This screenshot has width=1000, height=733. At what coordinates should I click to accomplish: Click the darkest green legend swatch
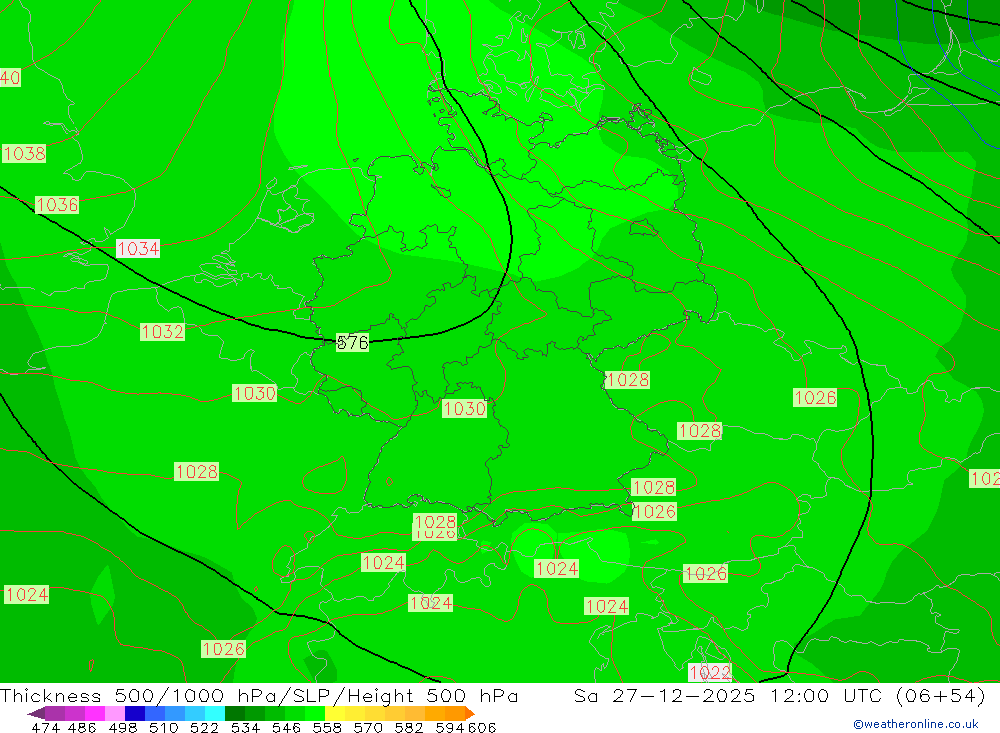pos(235,713)
